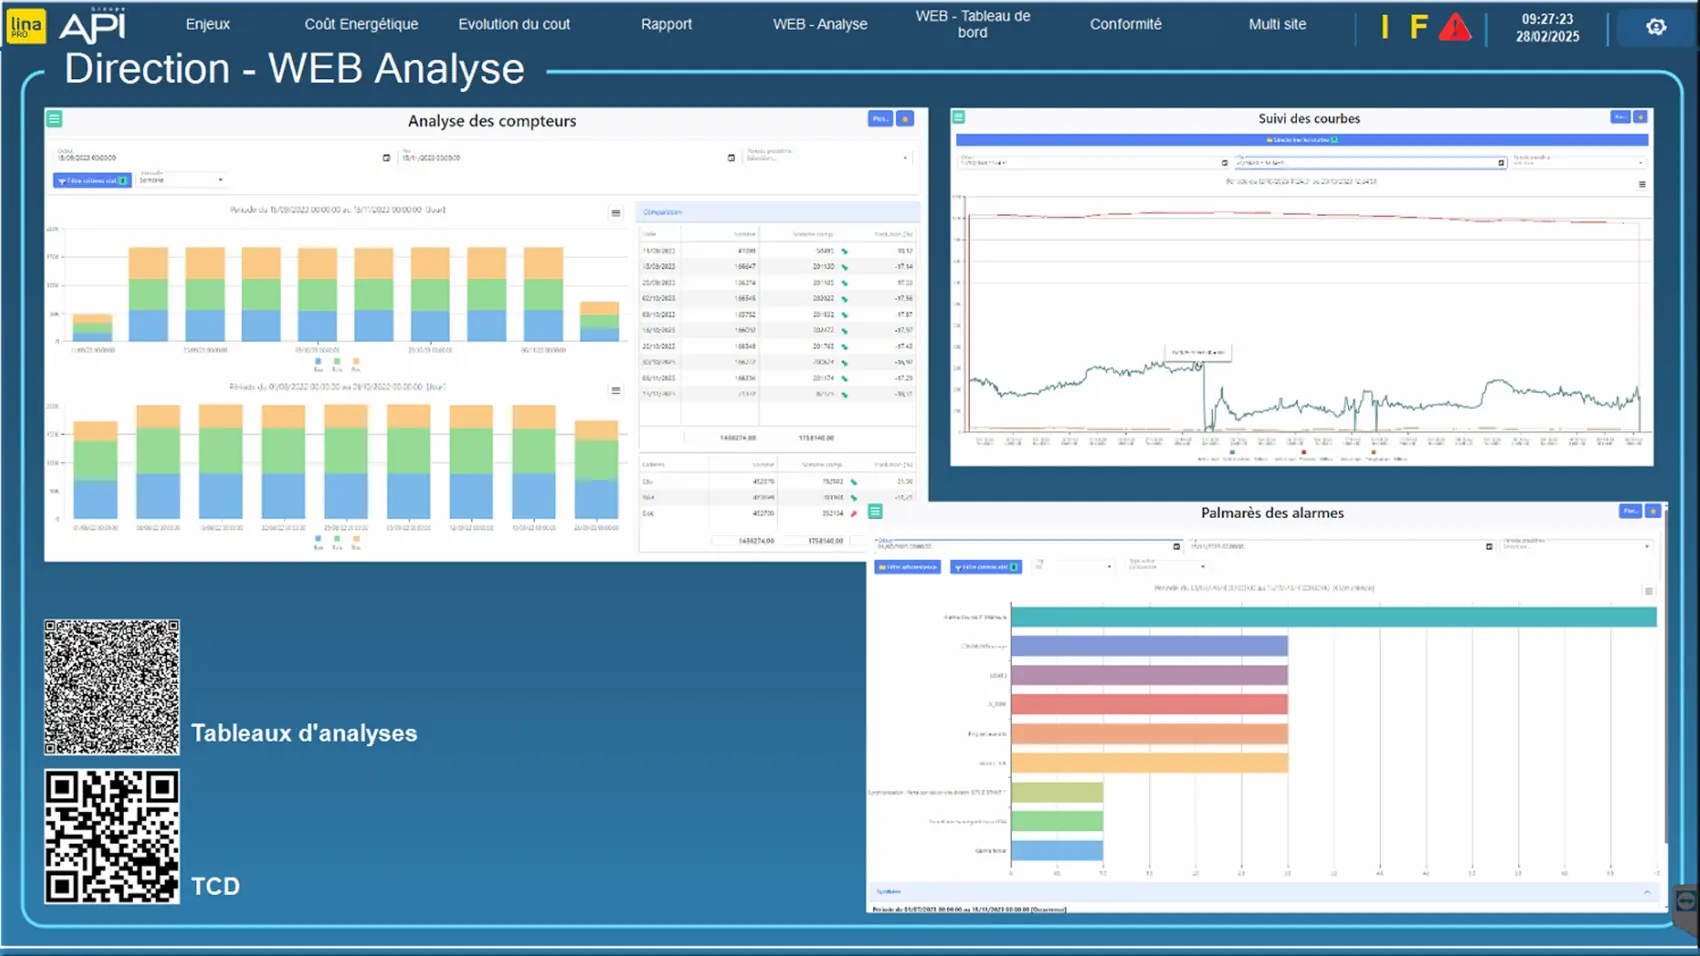Open chart options menu in Suivi des courbes
Viewport: 1700px width, 956px height.
pos(1642,184)
